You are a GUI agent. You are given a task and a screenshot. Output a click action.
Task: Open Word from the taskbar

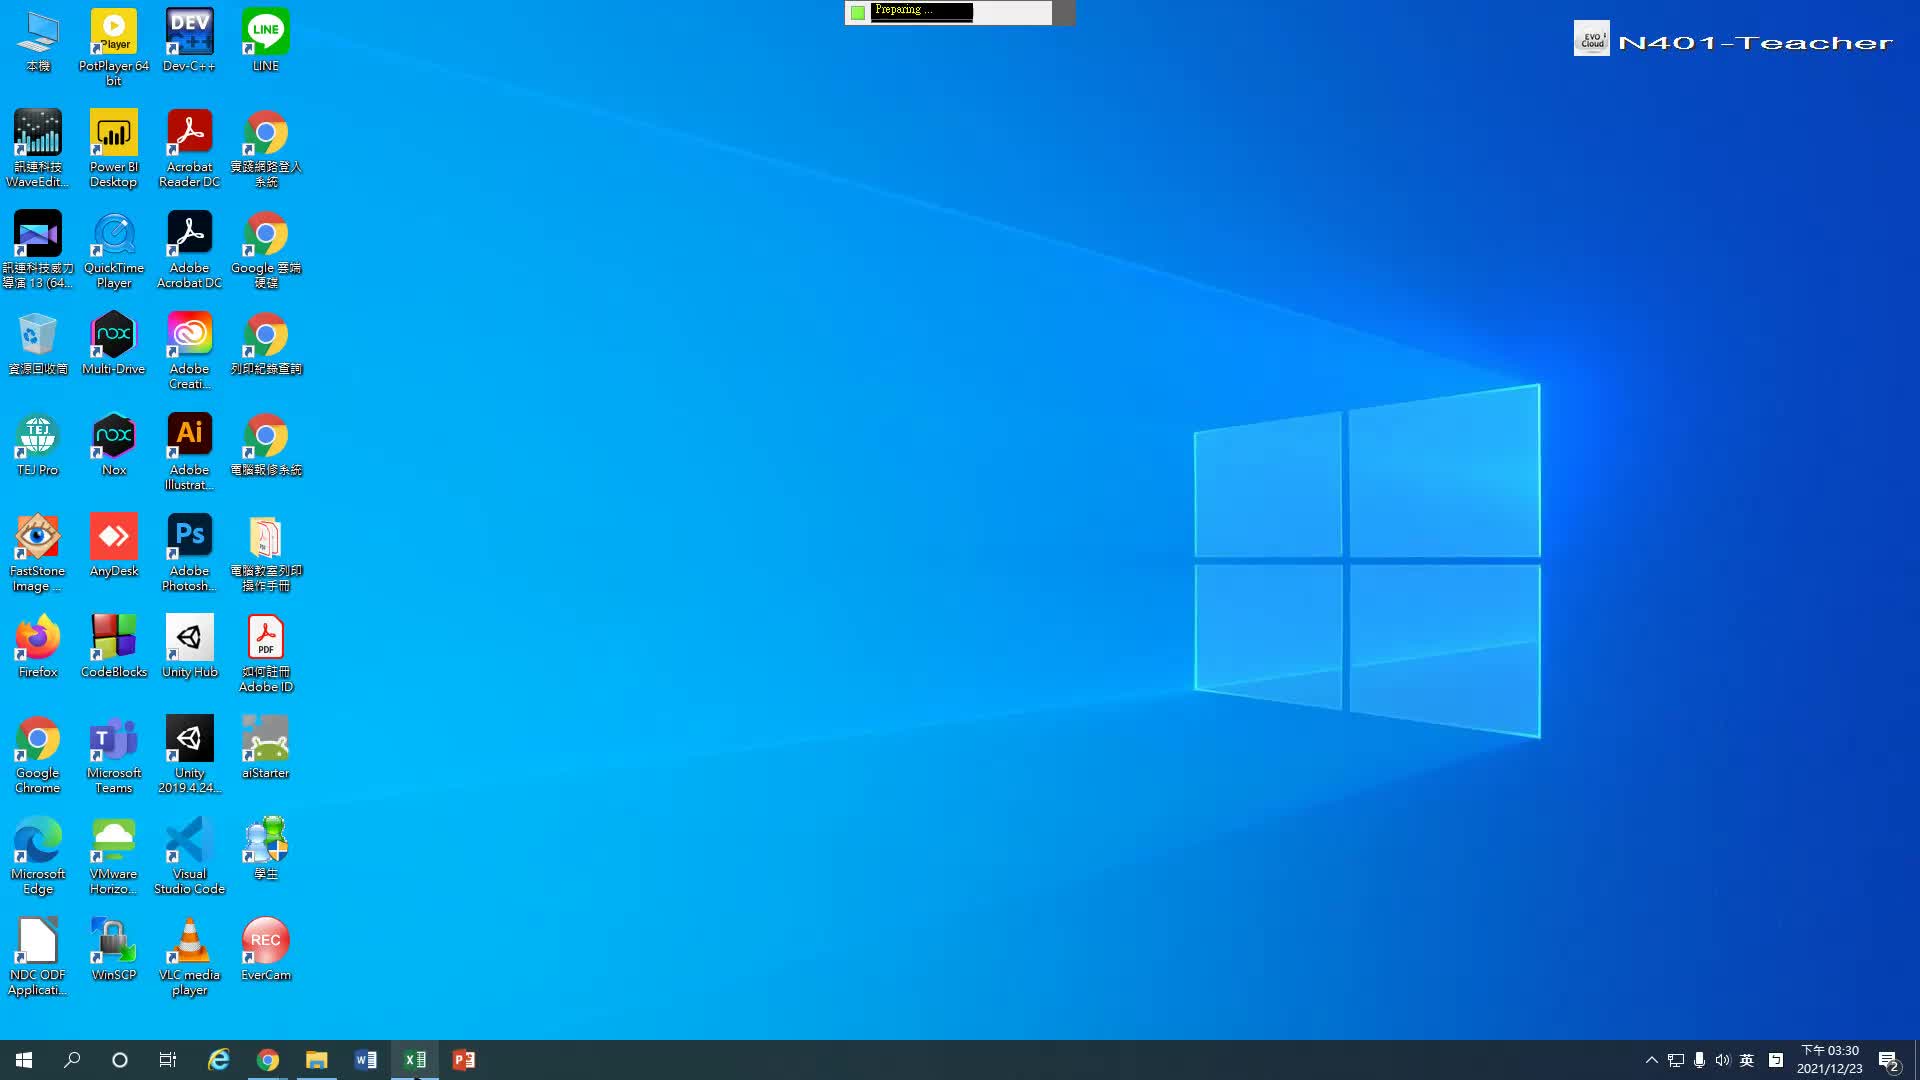click(365, 1060)
